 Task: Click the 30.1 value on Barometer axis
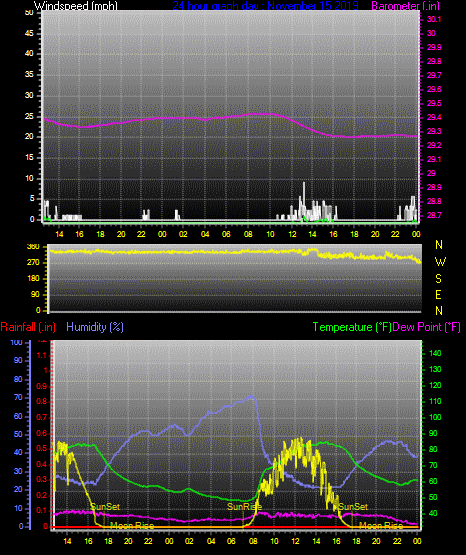pyautogui.click(x=434, y=19)
